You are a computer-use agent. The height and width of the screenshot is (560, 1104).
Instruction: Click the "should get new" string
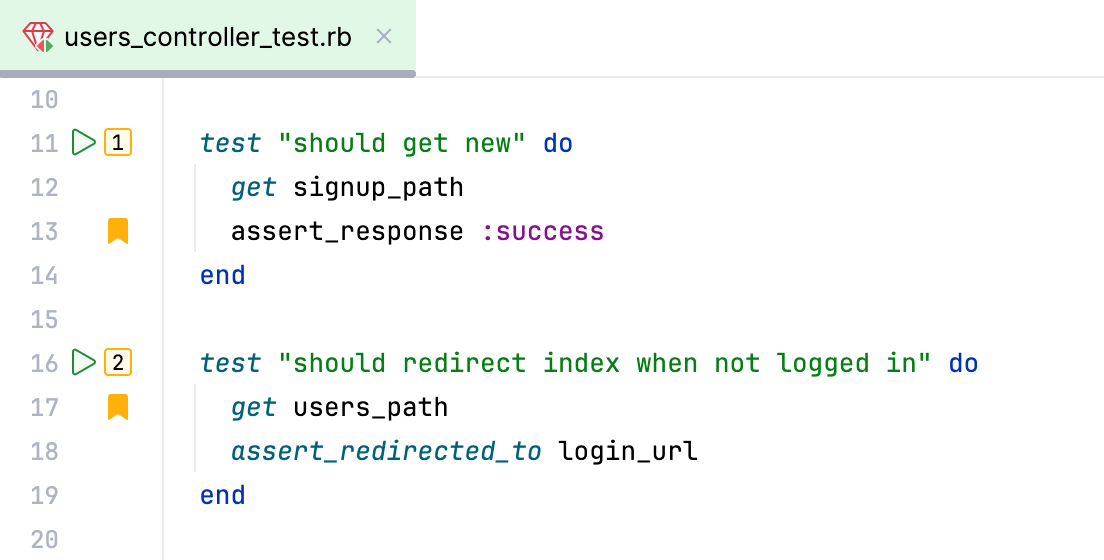point(402,144)
